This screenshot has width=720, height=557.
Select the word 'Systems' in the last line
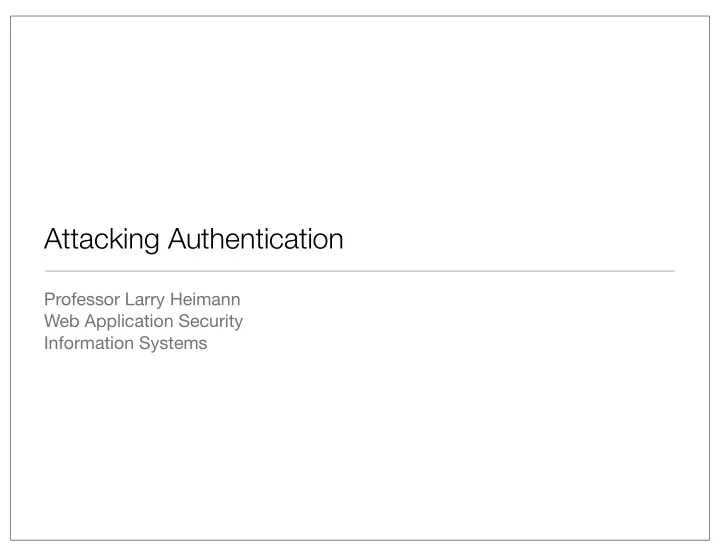[173, 344]
